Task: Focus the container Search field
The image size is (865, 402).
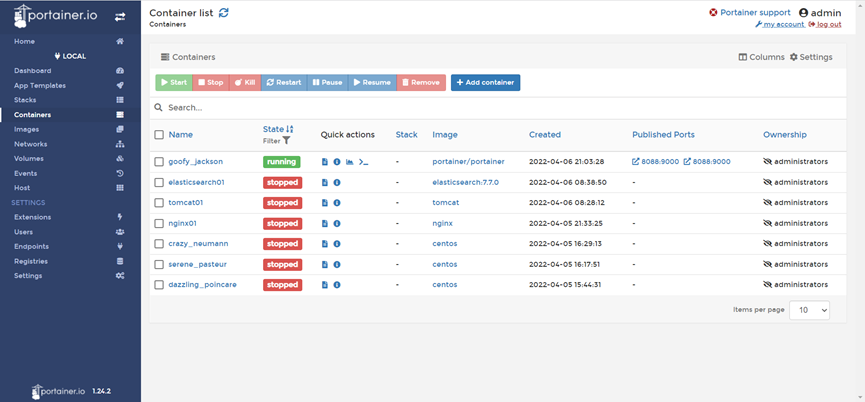Action: 498,108
